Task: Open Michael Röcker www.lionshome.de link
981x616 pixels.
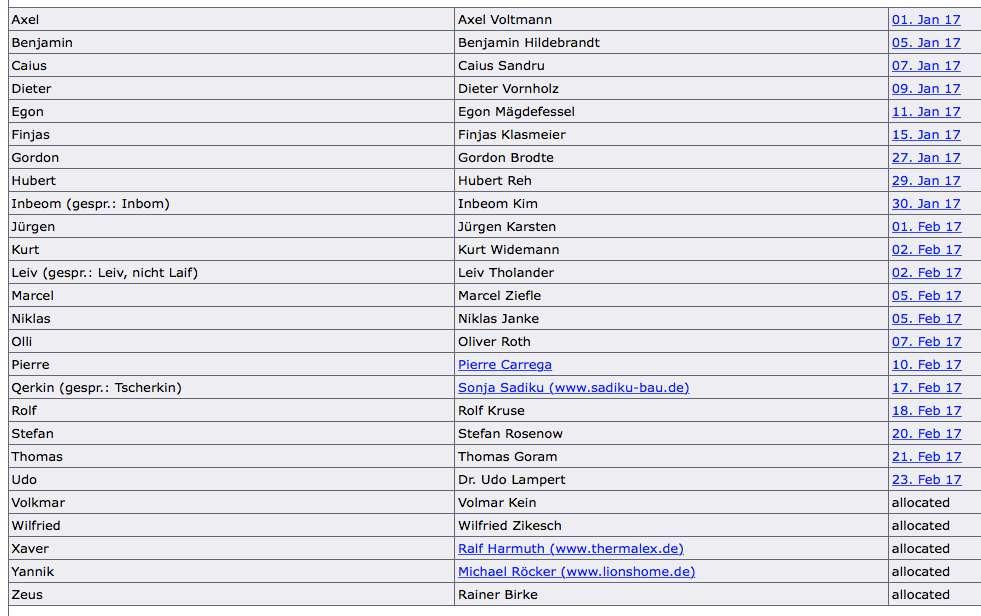Action: pyautogui.click(x=576, y=572)
